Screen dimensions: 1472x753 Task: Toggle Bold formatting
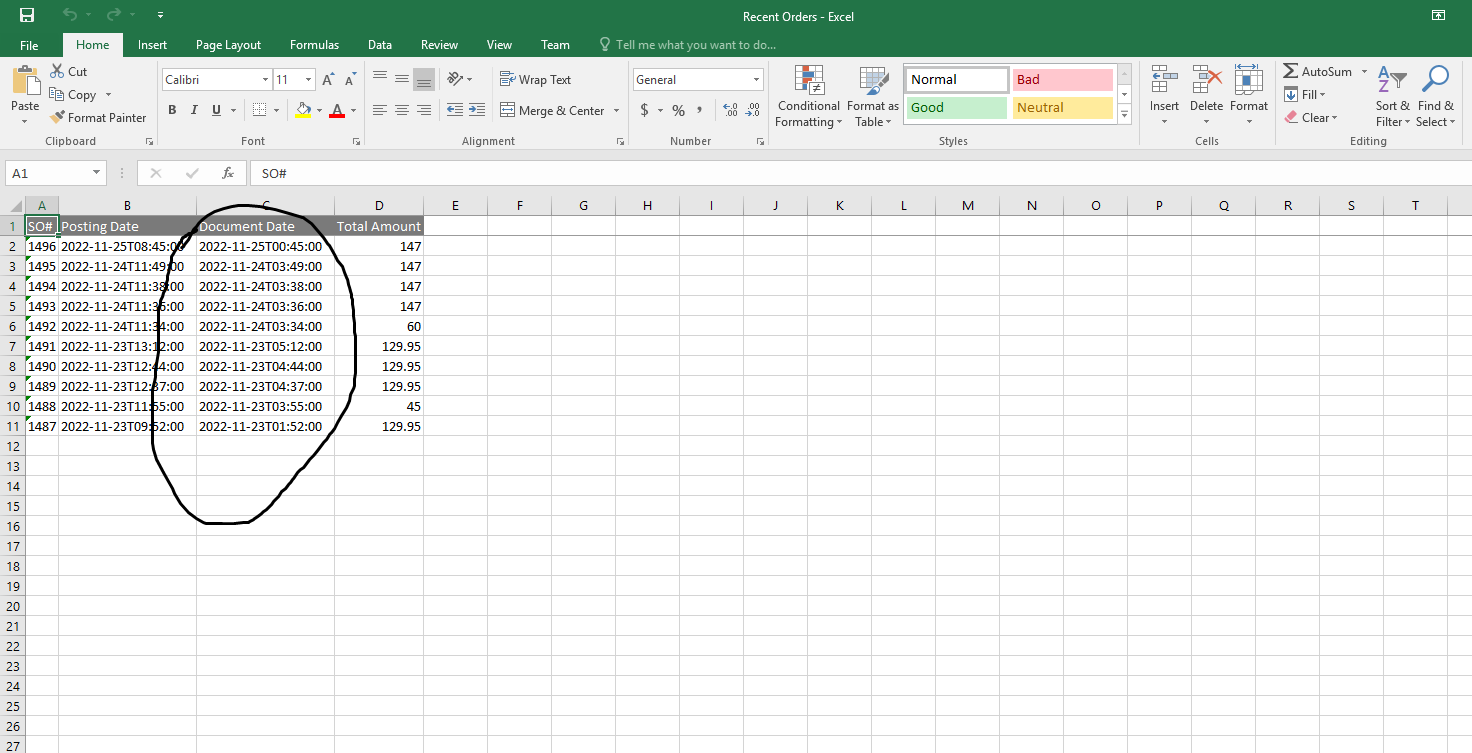point(172,110)
